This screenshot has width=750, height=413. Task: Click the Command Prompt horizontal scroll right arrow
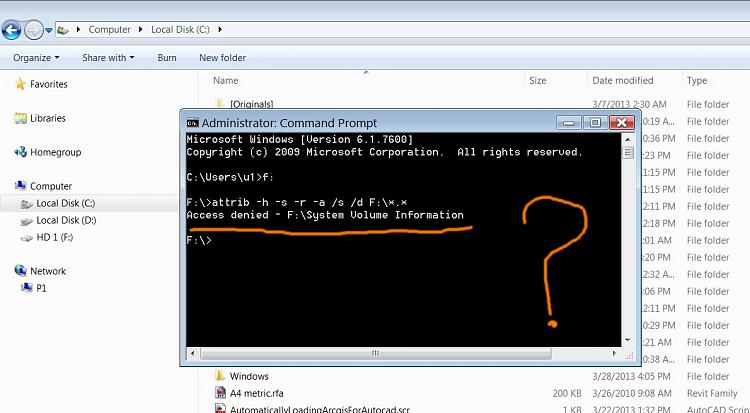pos(614,354)
